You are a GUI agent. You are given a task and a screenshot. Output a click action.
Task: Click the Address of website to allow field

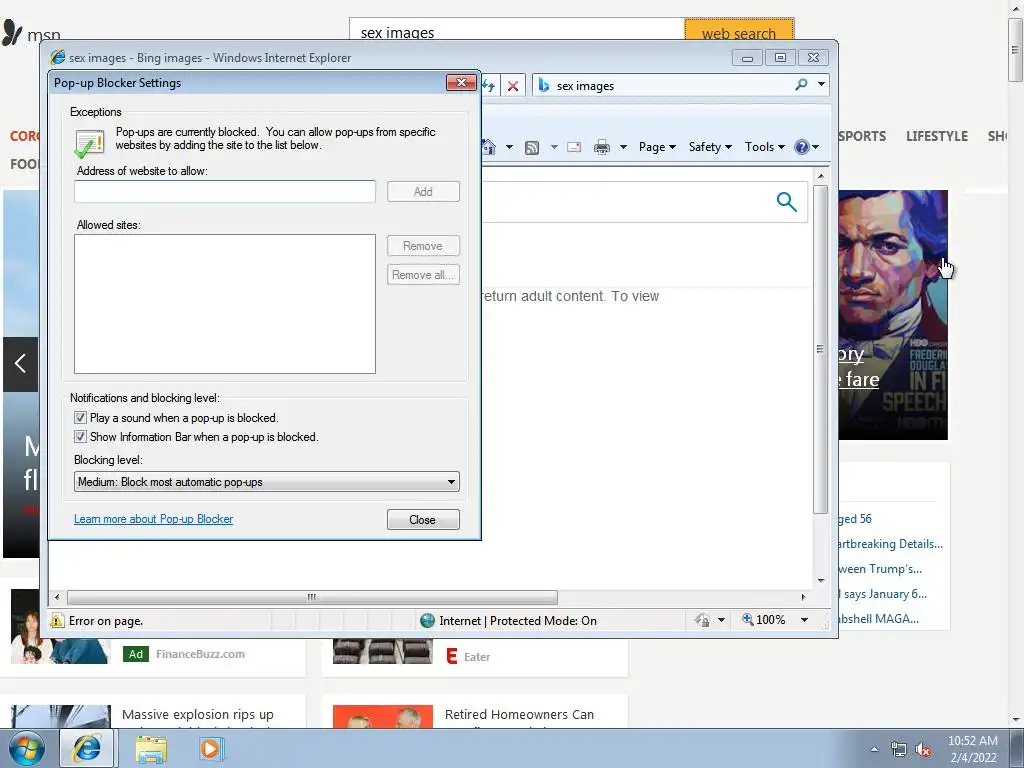click(225, 191)
